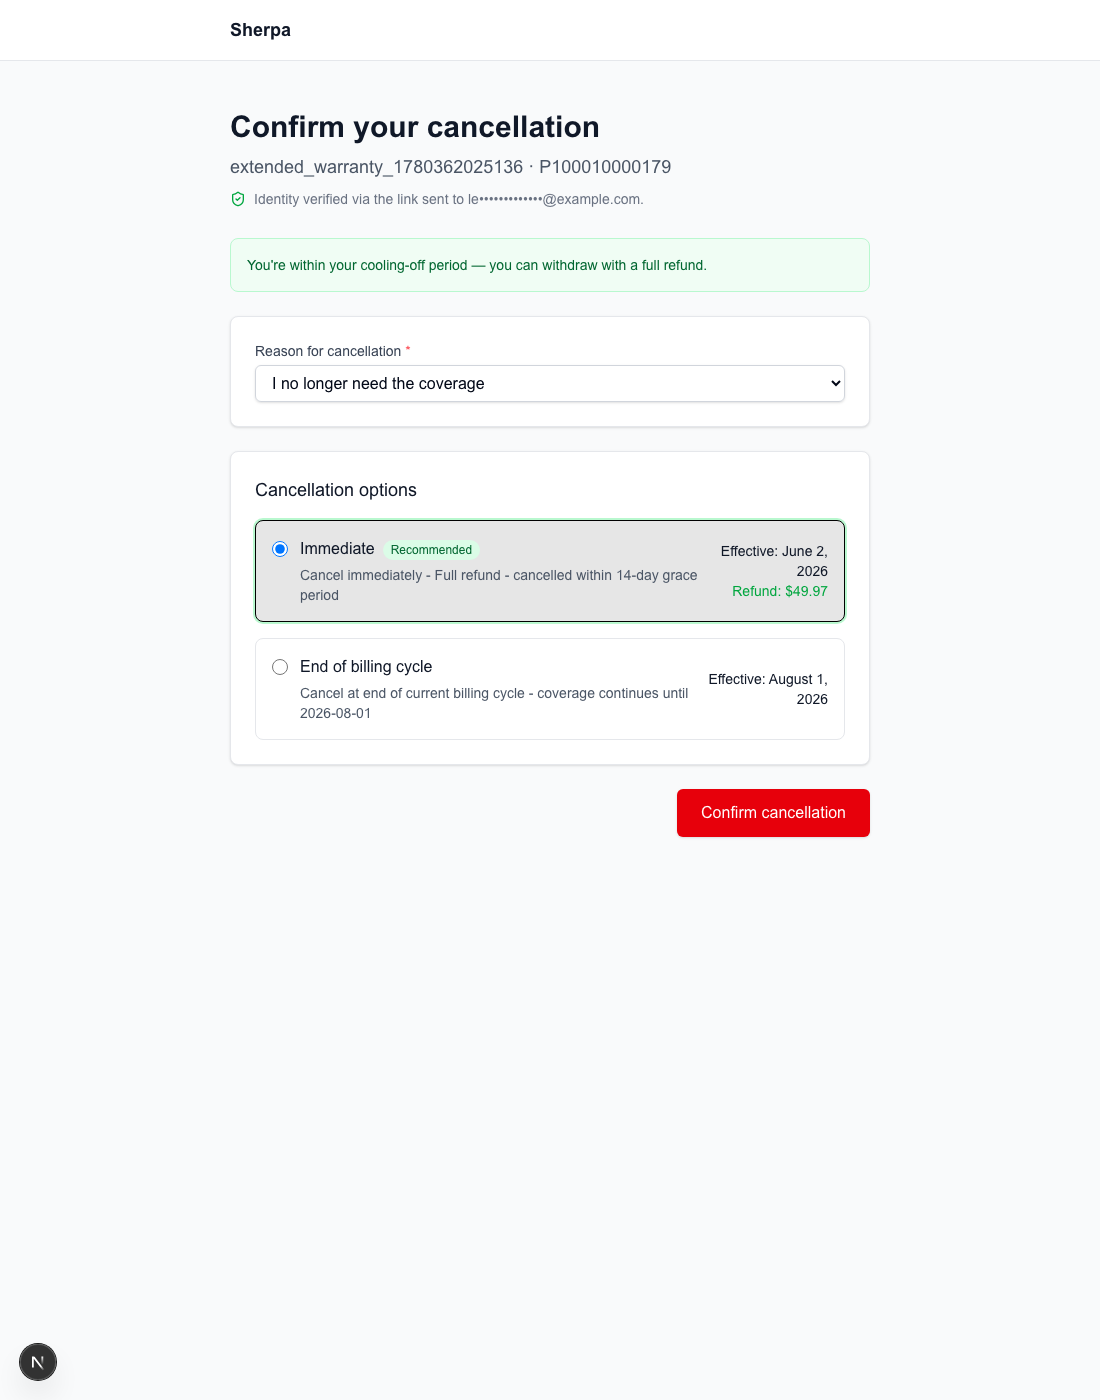This screenshot has width=1100, height=1400.
Task: Click the Recommended badge
Action: [431, 550]
